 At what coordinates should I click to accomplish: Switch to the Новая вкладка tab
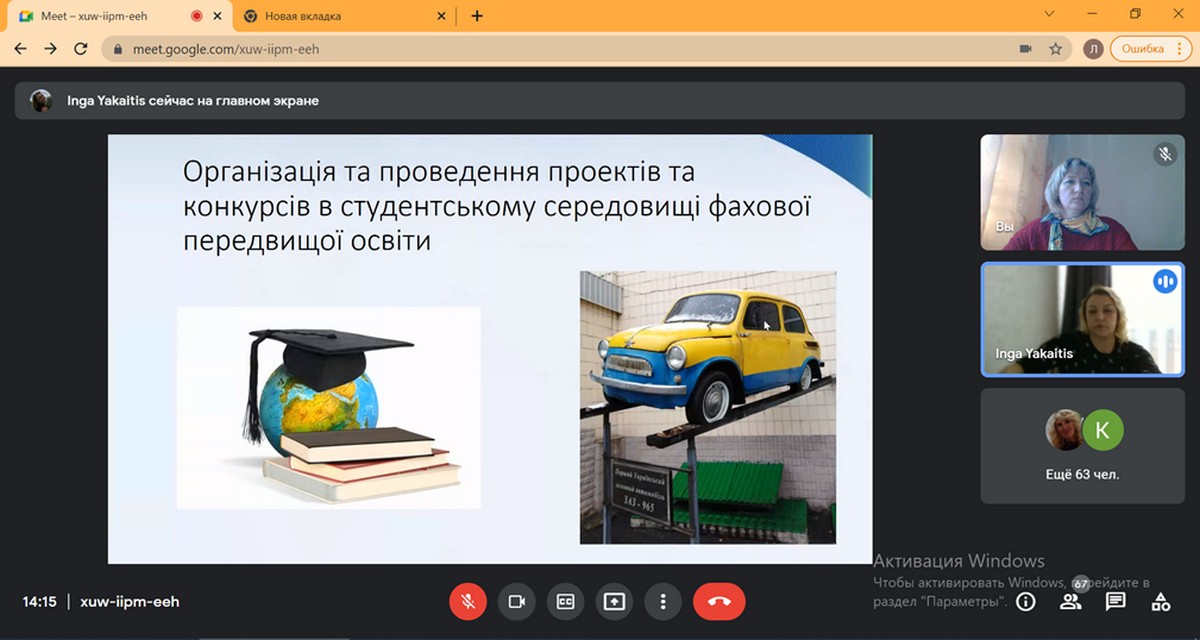pyautogui.click(x=337, y=16)
